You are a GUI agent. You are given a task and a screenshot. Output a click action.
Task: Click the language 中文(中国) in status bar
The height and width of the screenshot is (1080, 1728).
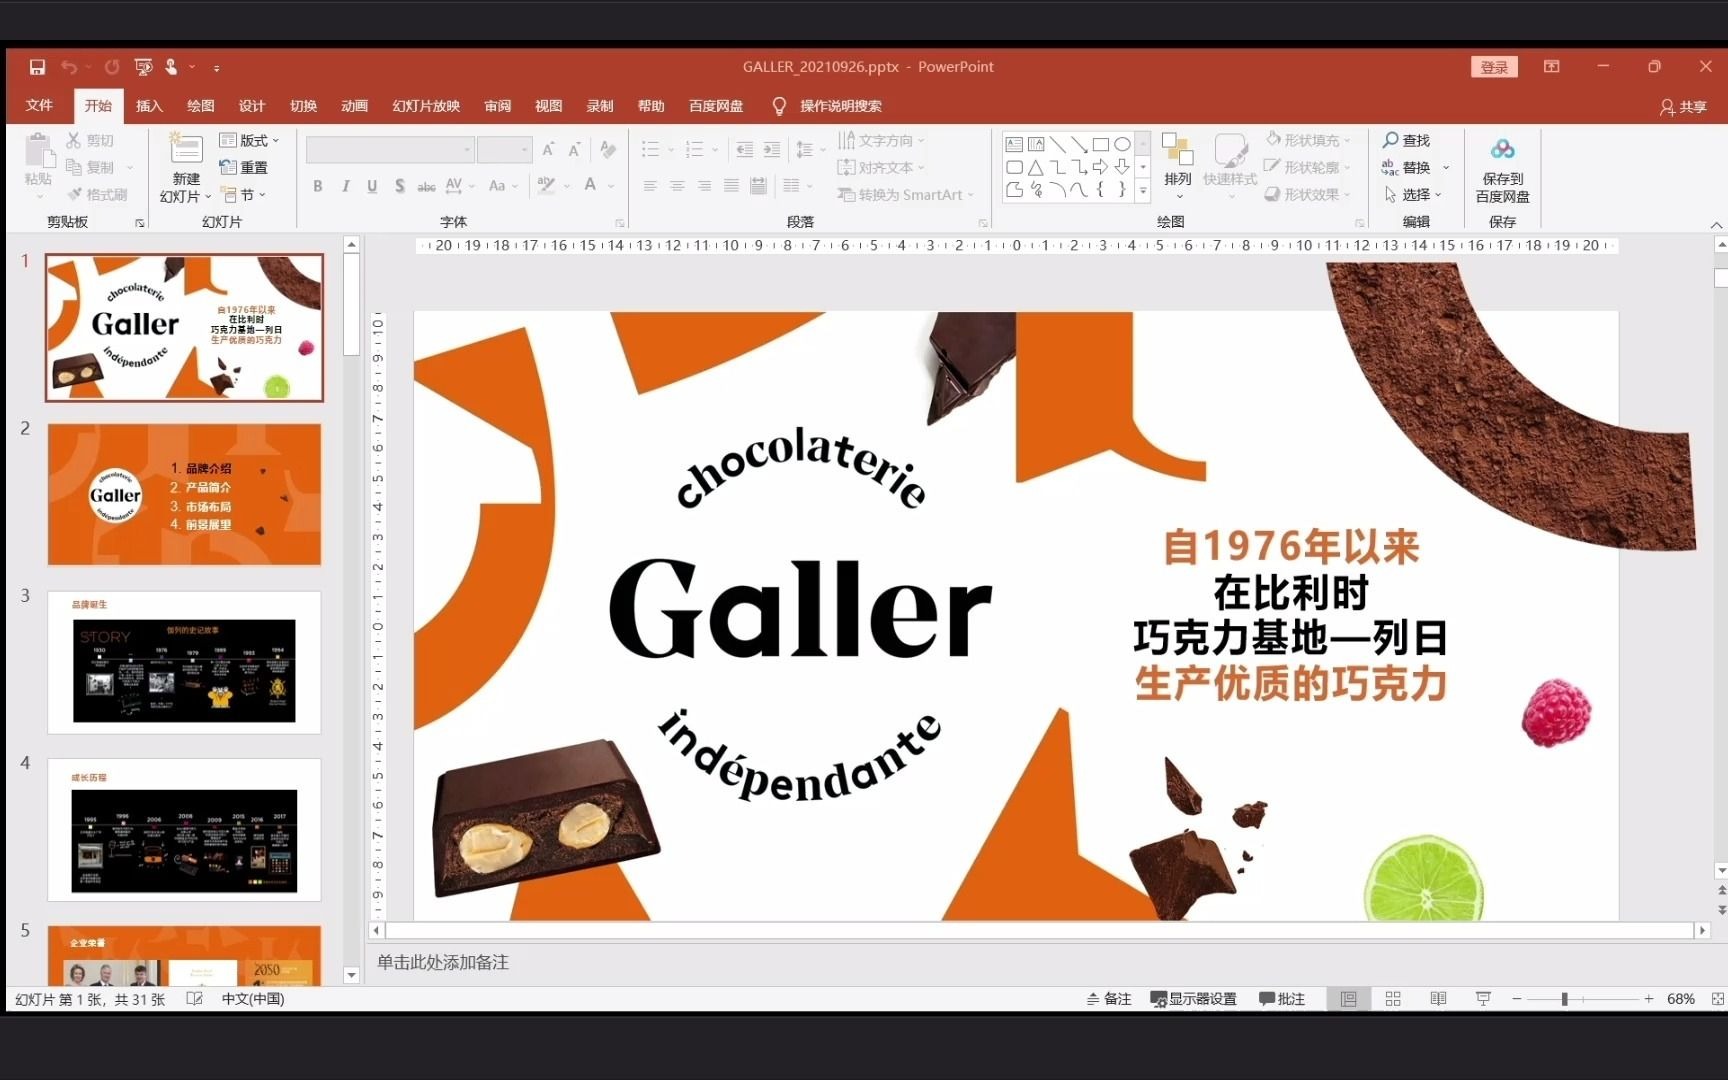(x=253, y=999)
